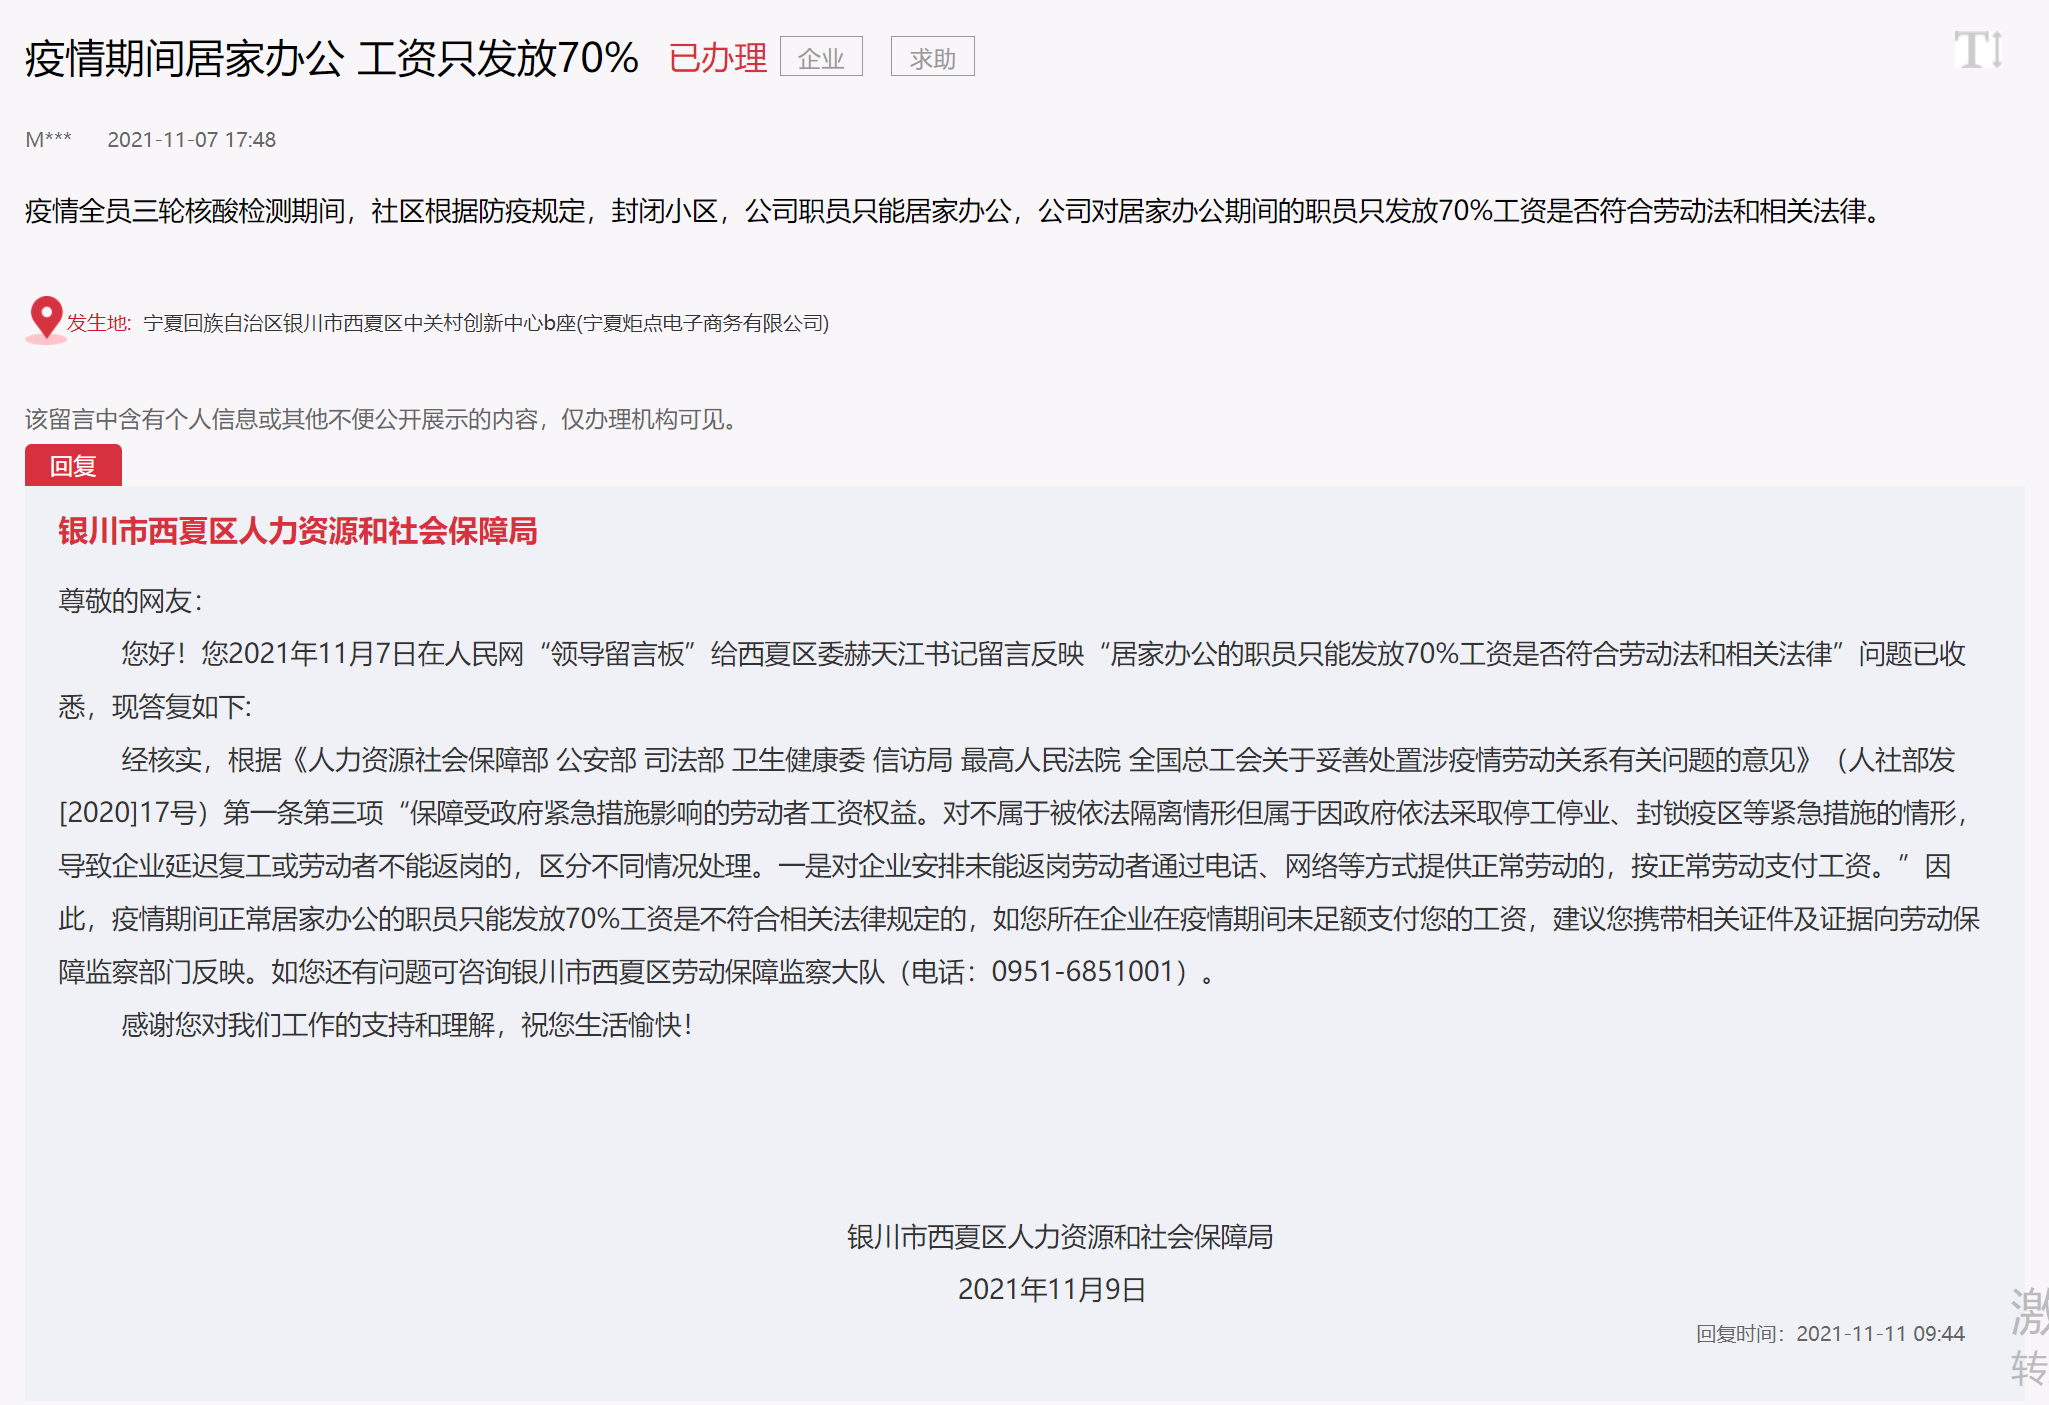Click the post title 疫情期间居家办公 工资只发放70%
The image size is (2049, 1405).
331,58
